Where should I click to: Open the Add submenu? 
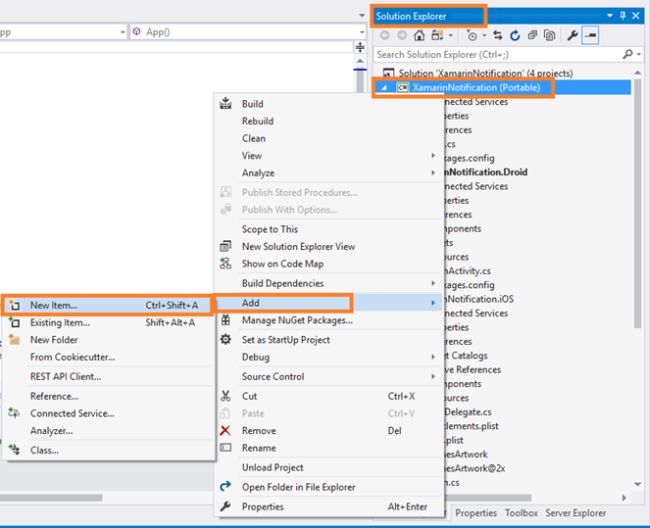point(329,303)
